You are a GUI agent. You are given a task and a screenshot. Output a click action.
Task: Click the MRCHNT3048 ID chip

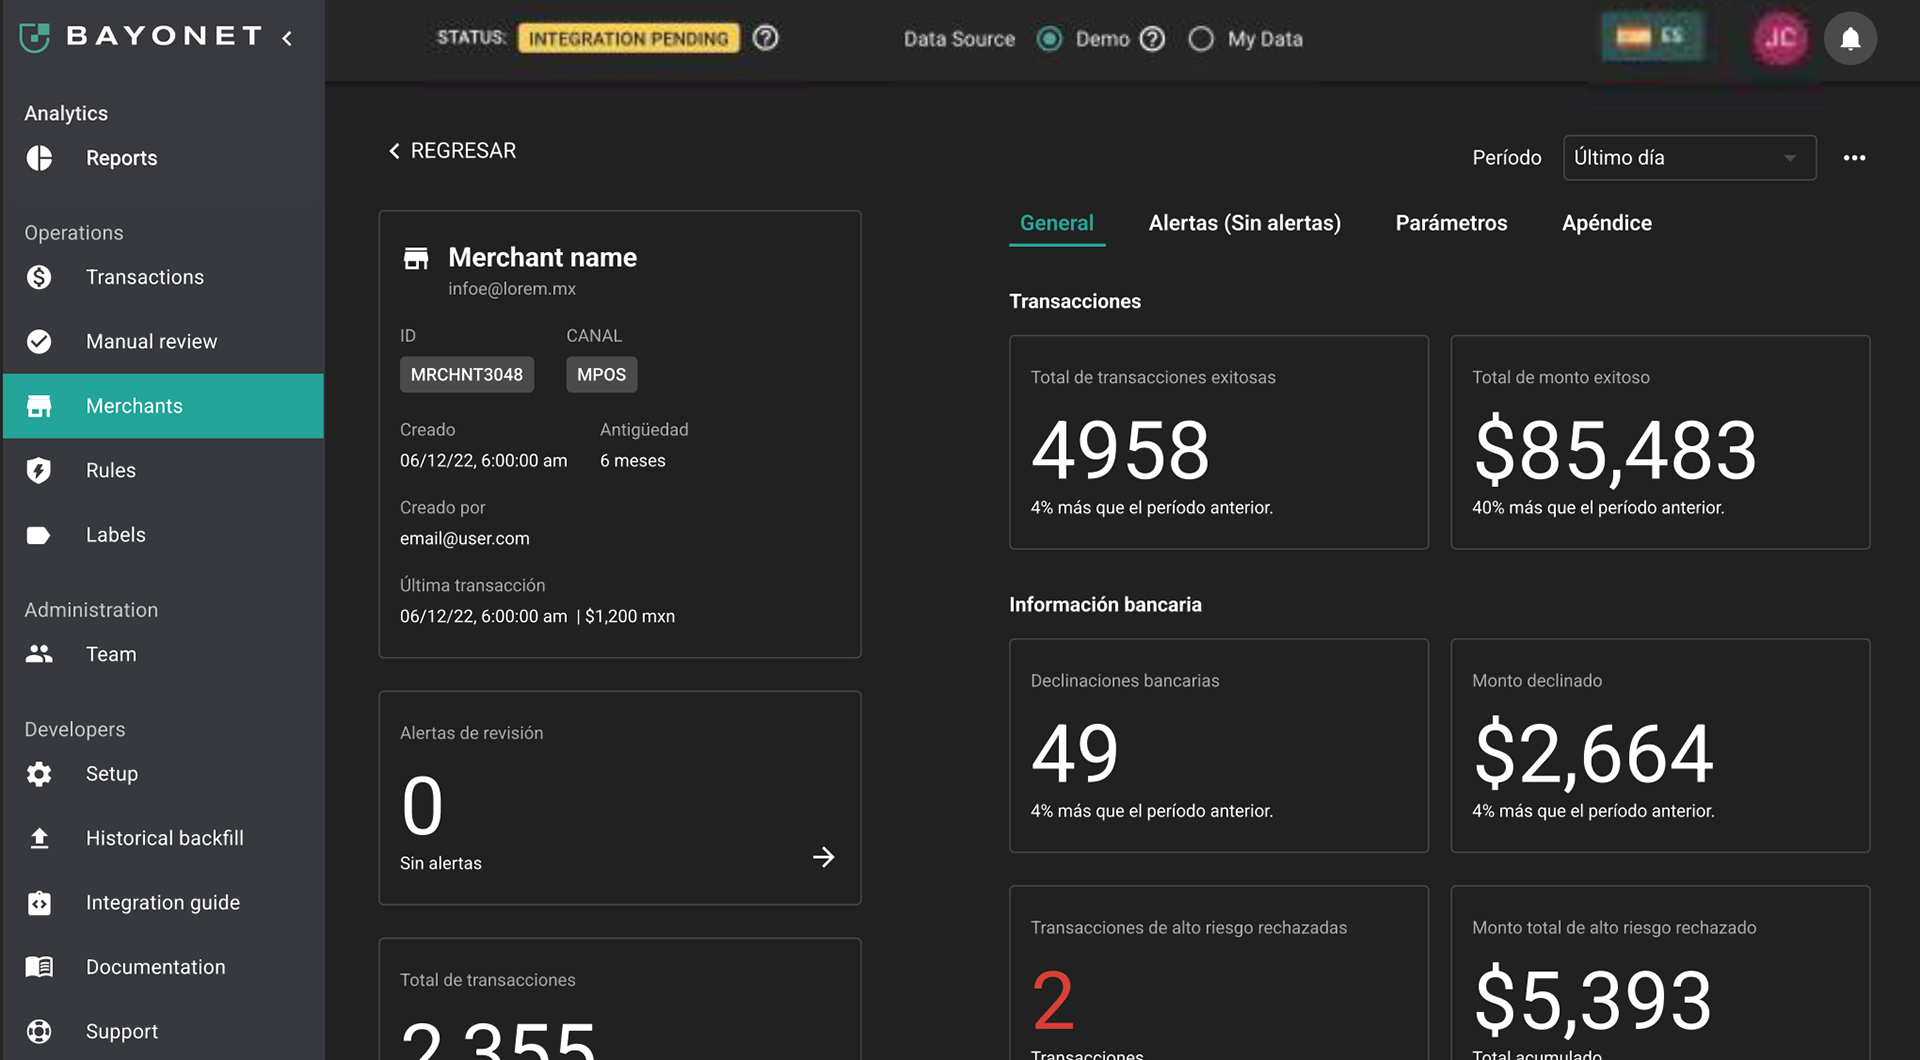467,375
